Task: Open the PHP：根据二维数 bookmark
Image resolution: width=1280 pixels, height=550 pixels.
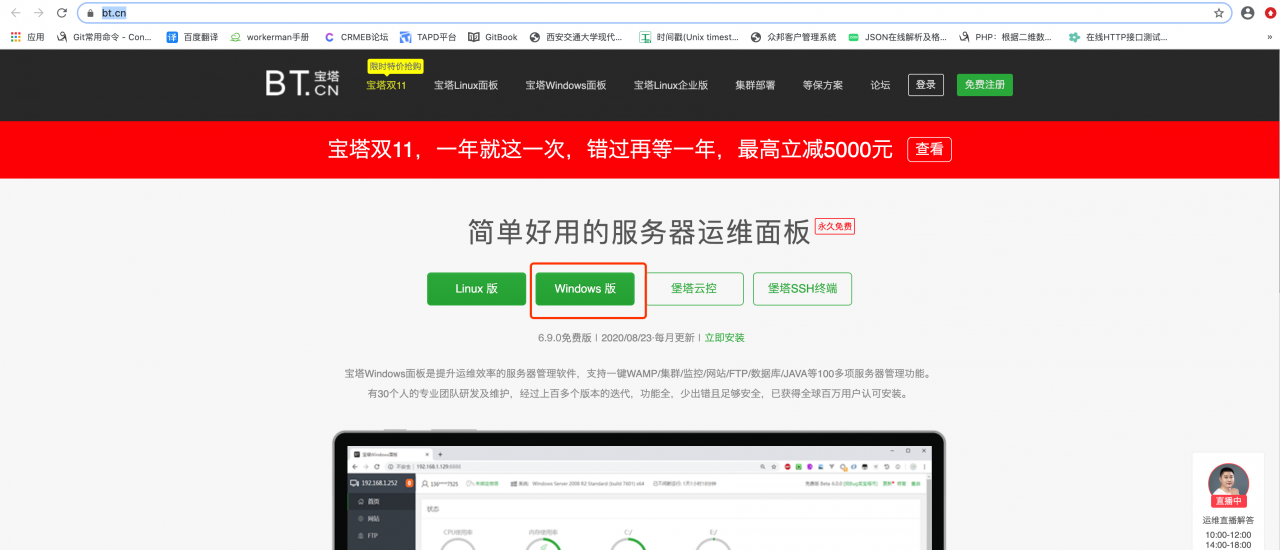Action: coord(1006,37)
